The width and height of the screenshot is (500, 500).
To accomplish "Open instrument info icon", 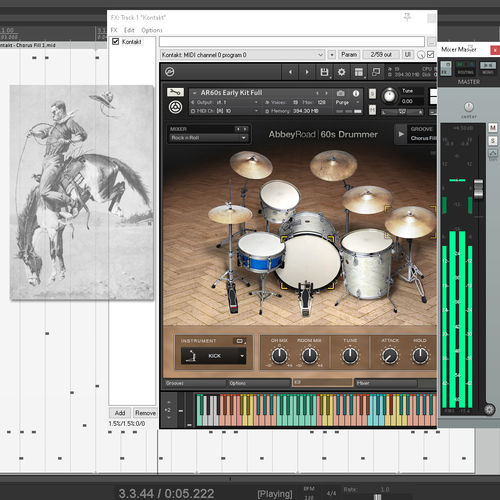I will 356,93.
